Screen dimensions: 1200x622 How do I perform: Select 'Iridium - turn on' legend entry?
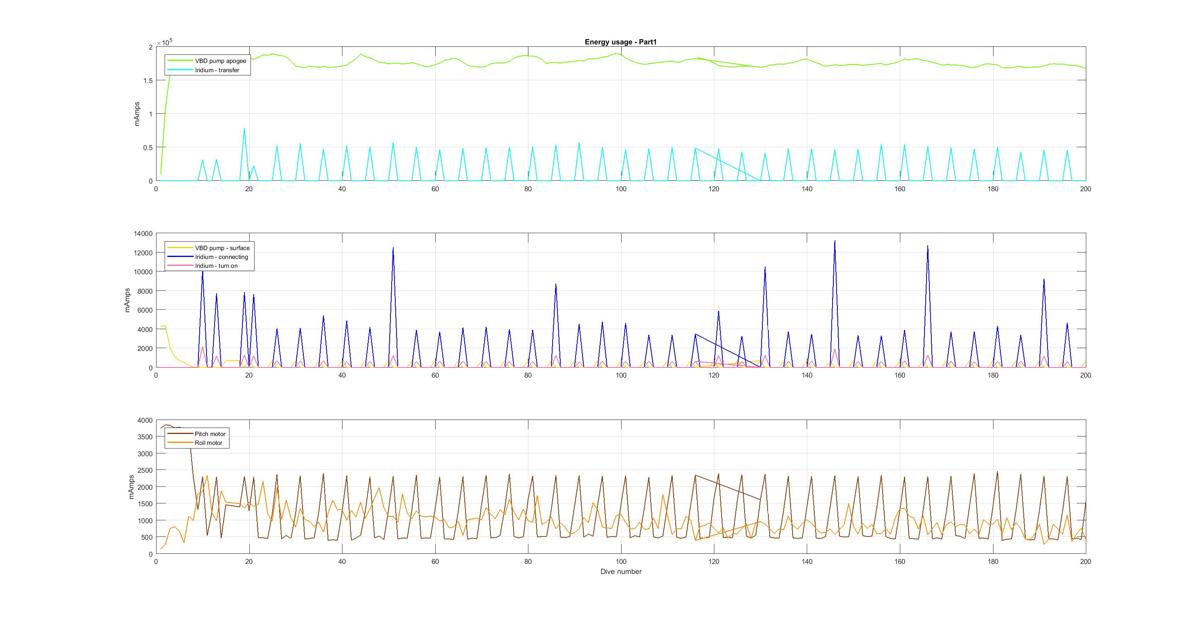pyautogui.click(x=205, y=266)
